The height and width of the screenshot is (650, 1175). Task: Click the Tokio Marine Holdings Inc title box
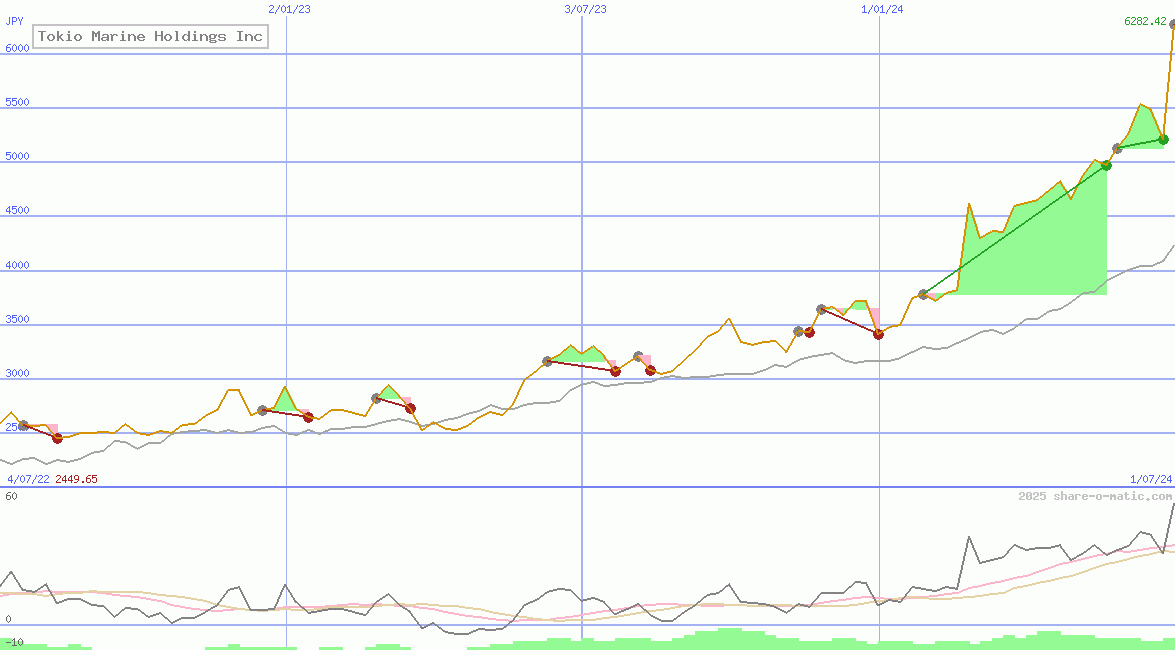151,37
